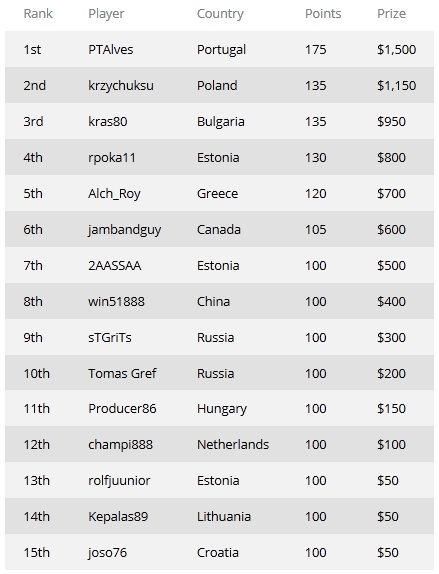This screenshot has height=574, width=439.
Task: Click win51888 player name
Action: pos(116,301)
